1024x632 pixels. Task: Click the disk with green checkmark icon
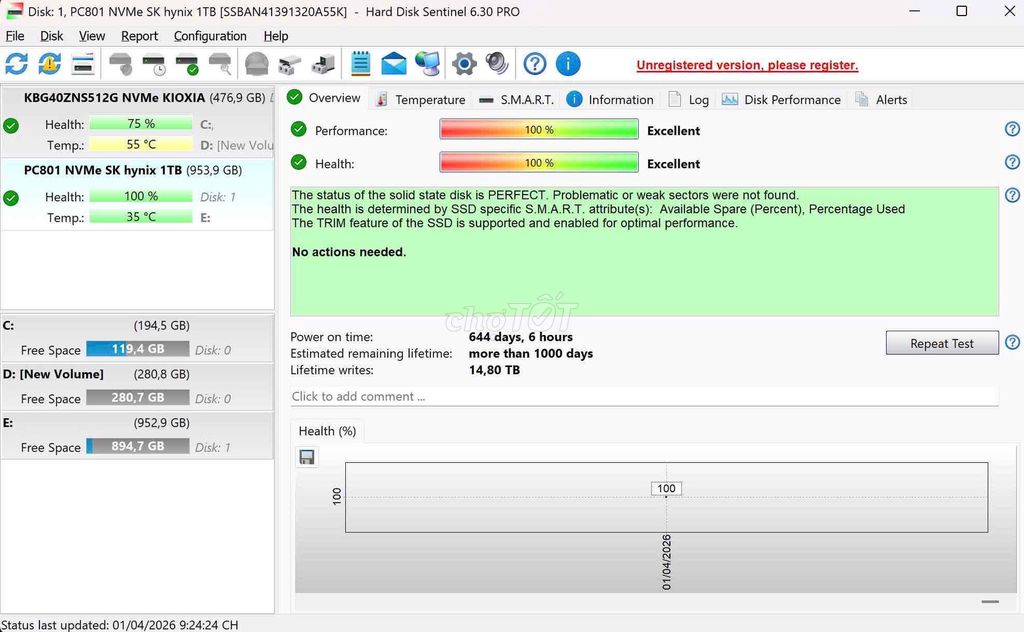click(187, 64)
